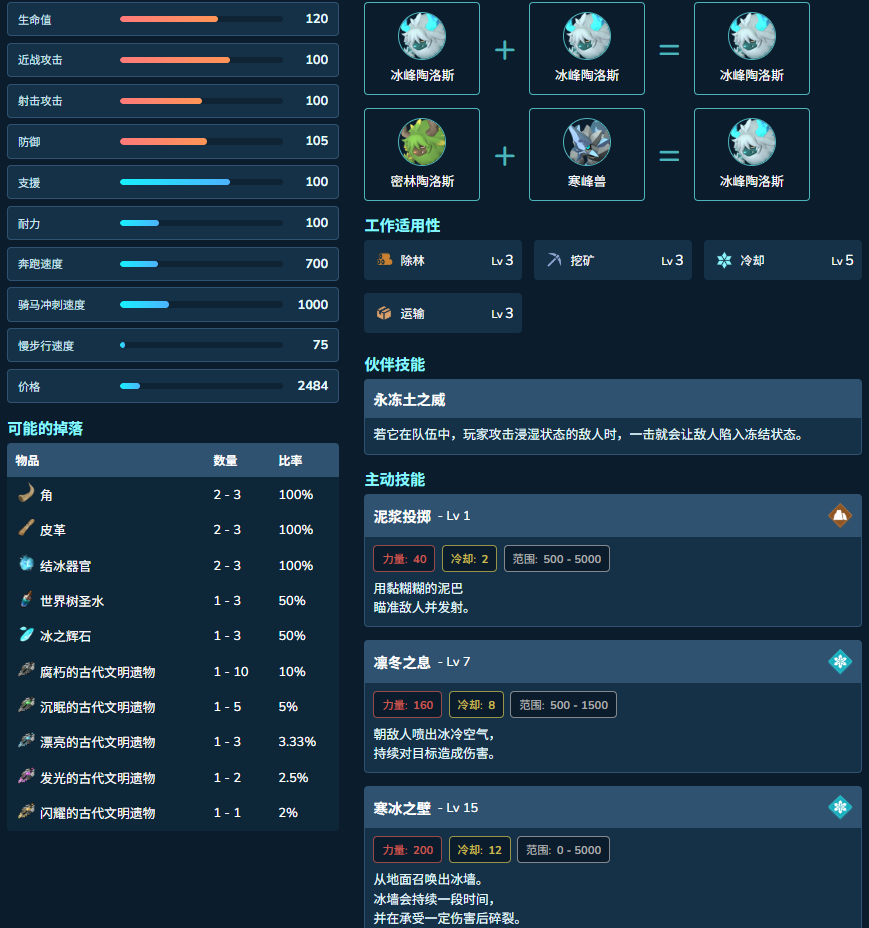
Task: Click the 凛冬之息 skill title
Action: (402, 662)
